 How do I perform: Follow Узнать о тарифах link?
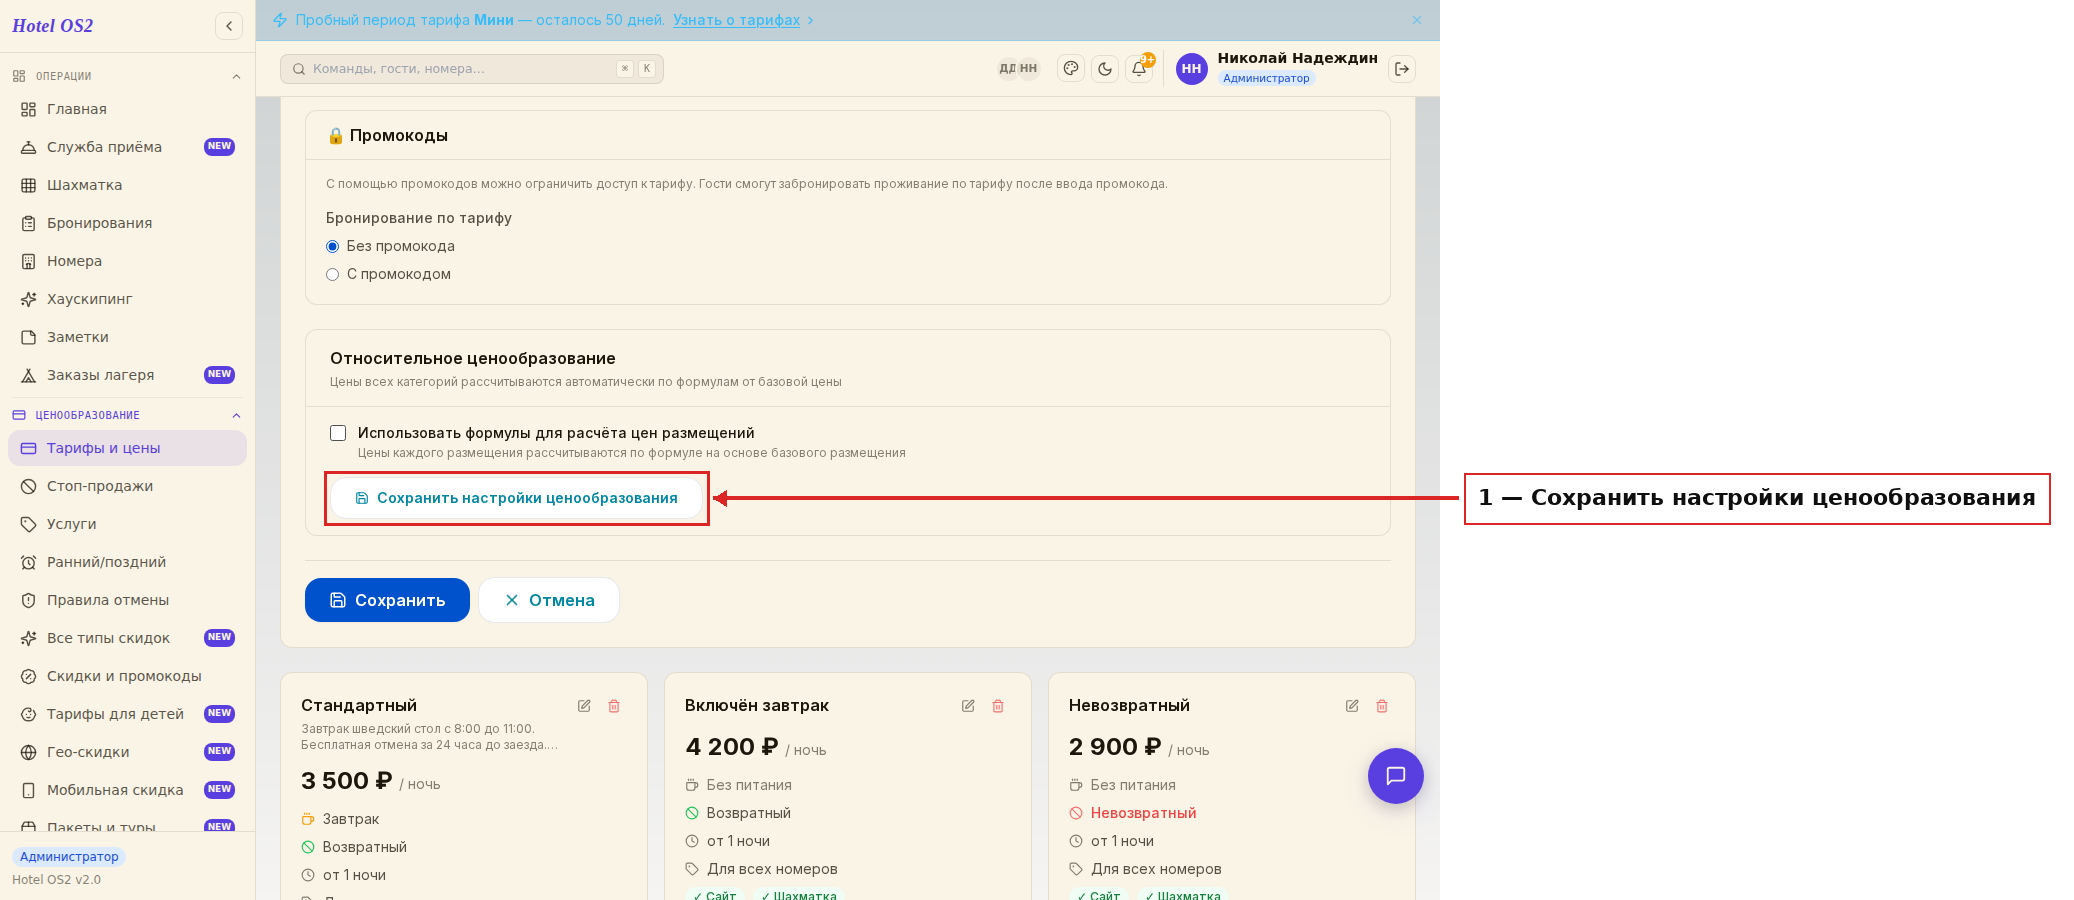point(736,20)
